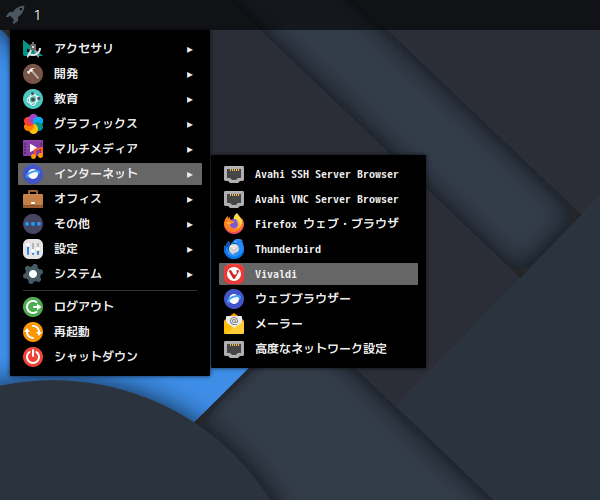The width and height of the screenshot is (600, 500).
Task: Click the メーラー envelope icon
Action: click(x=234, y=324)
